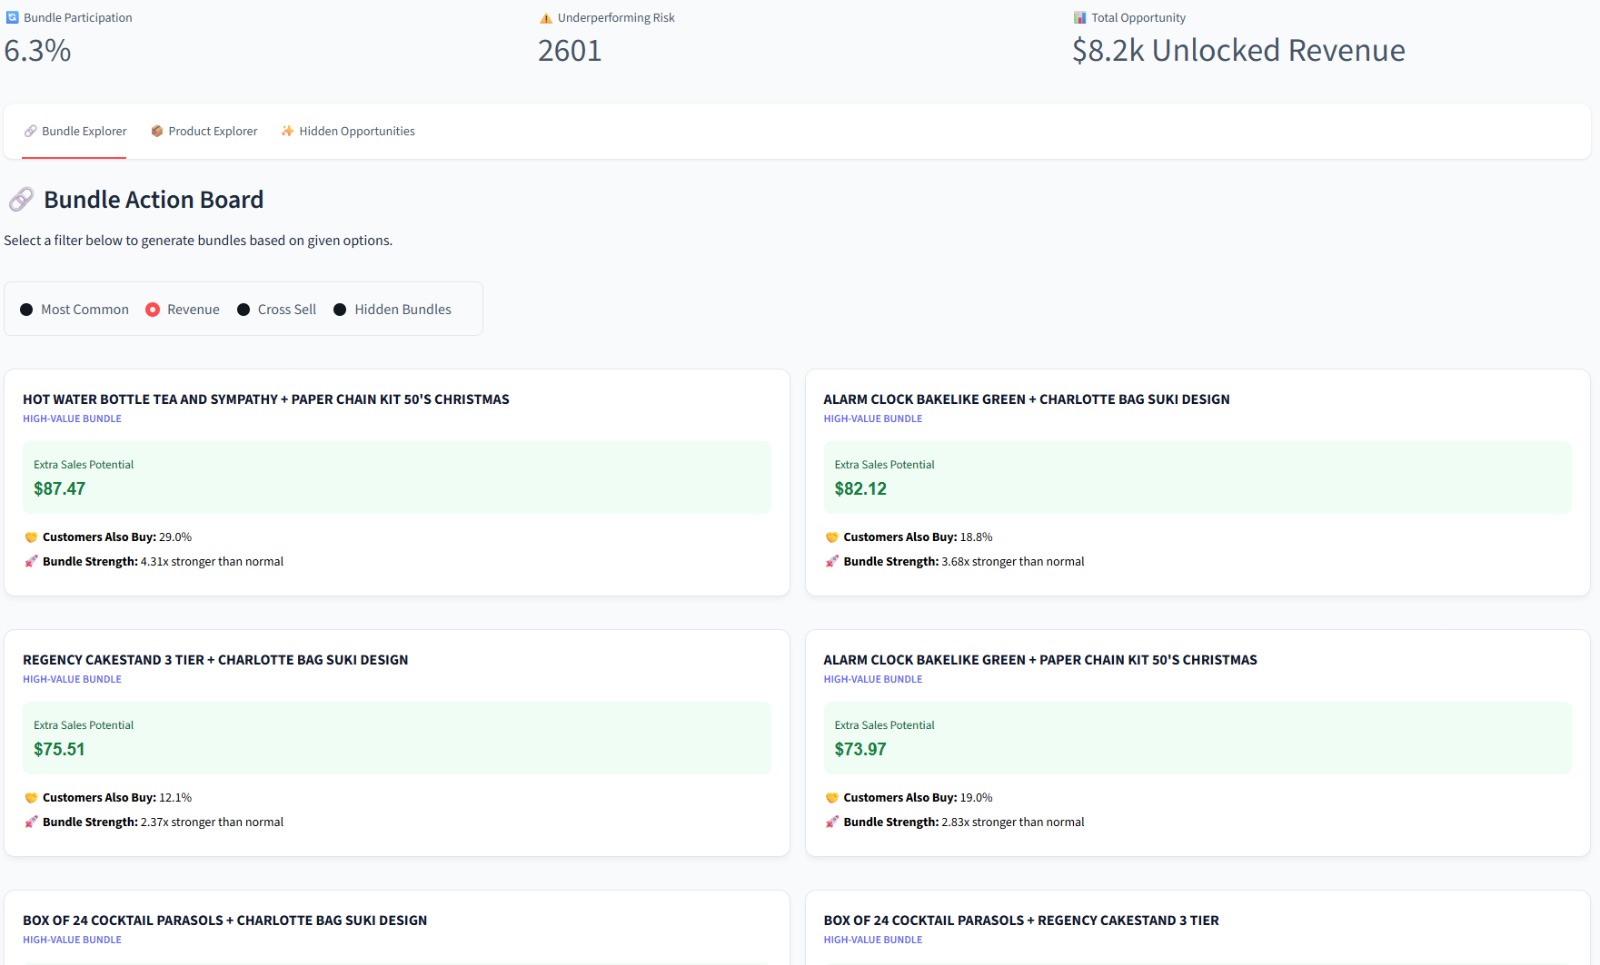The height and width of the screenshot is (965, 1600).
Task: Click the sparkle icon on Hidden Opportunities tab
Action: click(x=287, y=131)
